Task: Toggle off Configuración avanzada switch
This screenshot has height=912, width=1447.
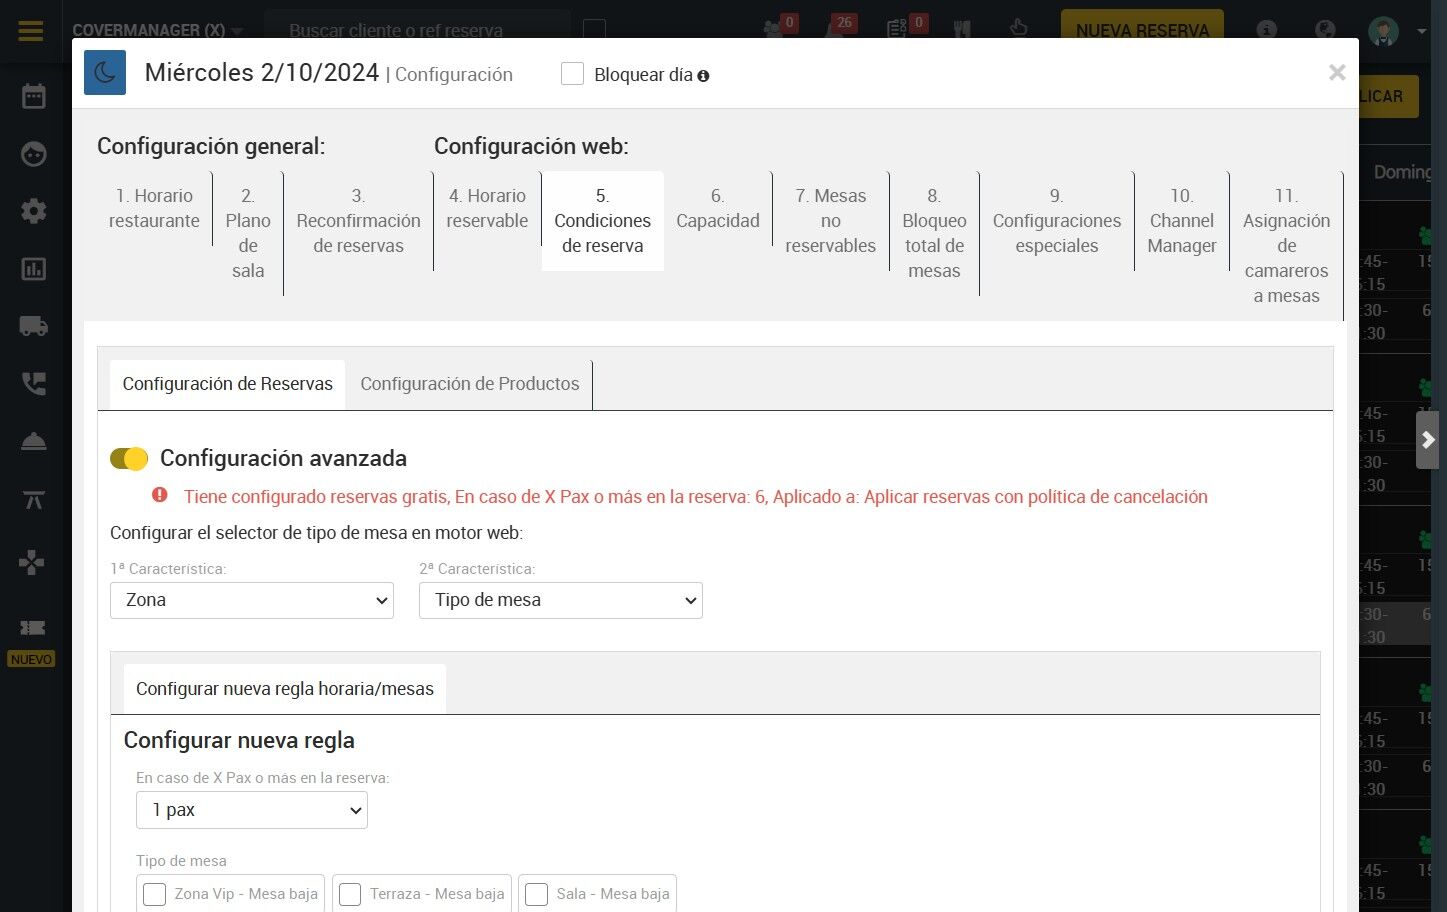Action: pos(129,458)
